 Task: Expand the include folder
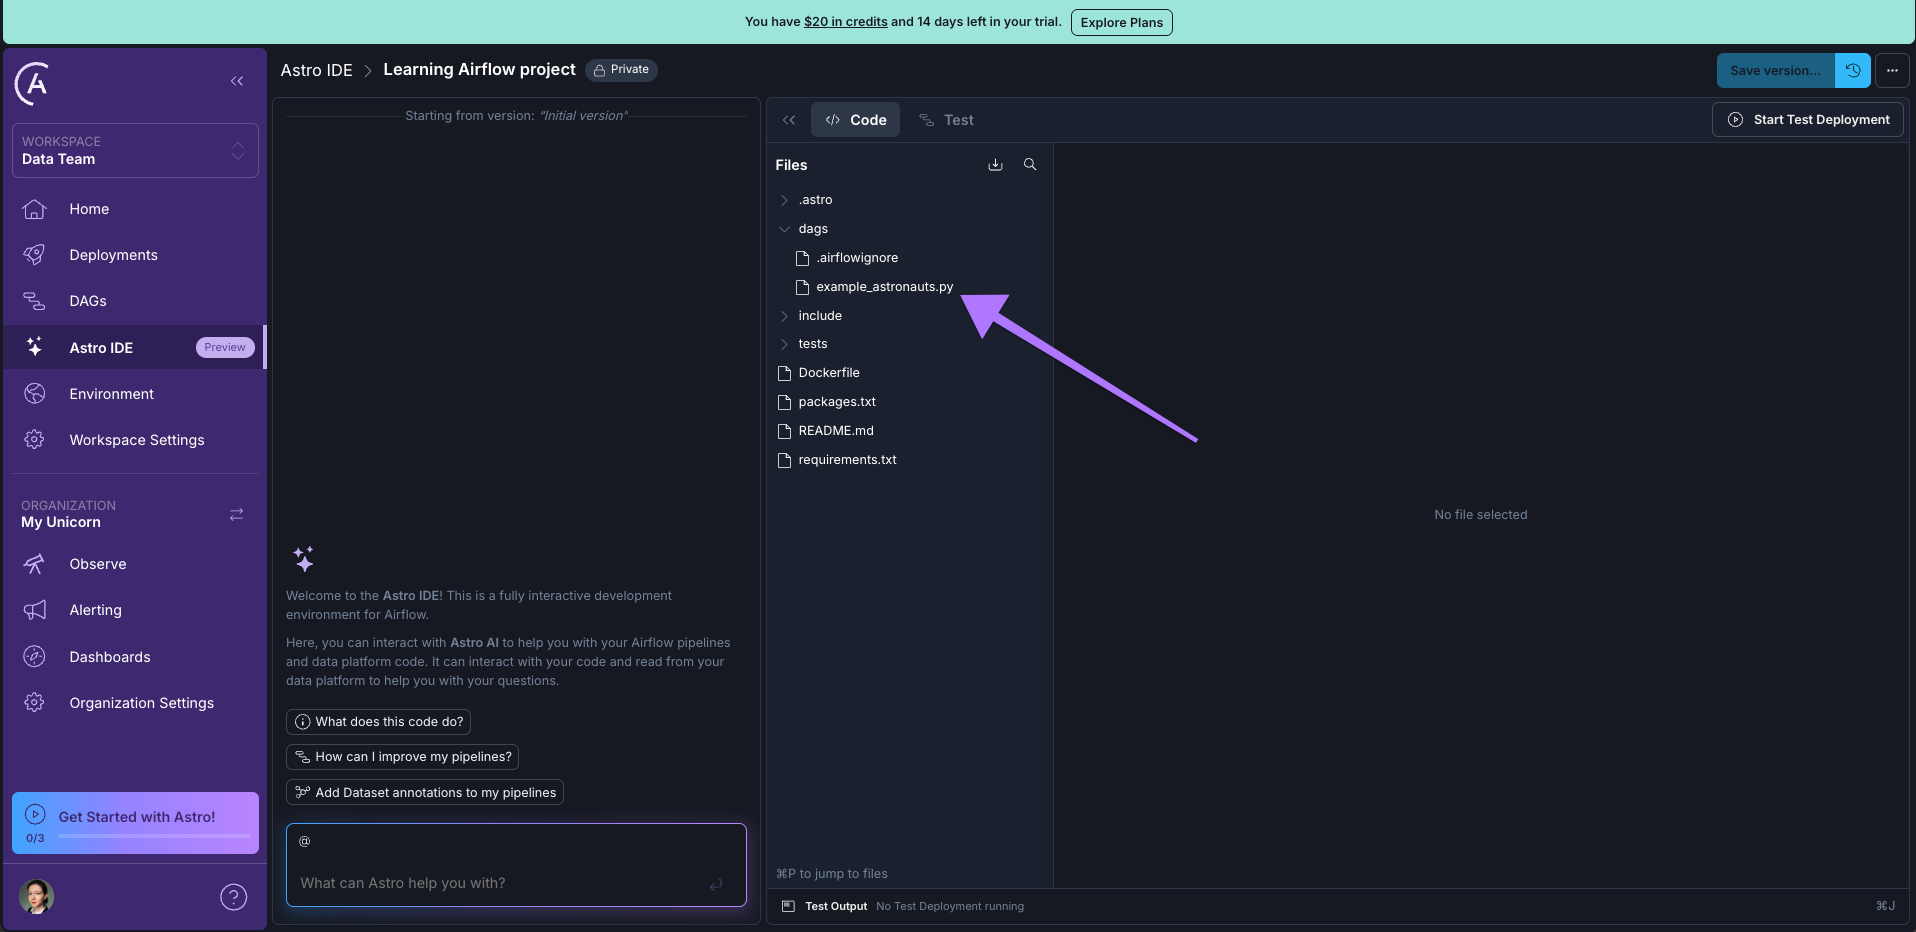click(786, 316)
